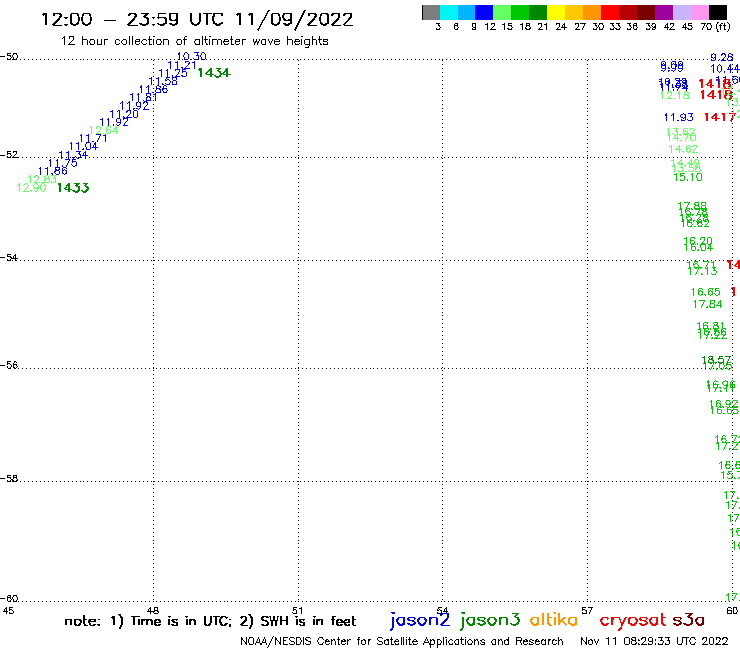Click the 'jason3' satellite label
This screenshot has width=740, height=650.
pos(490,620)
